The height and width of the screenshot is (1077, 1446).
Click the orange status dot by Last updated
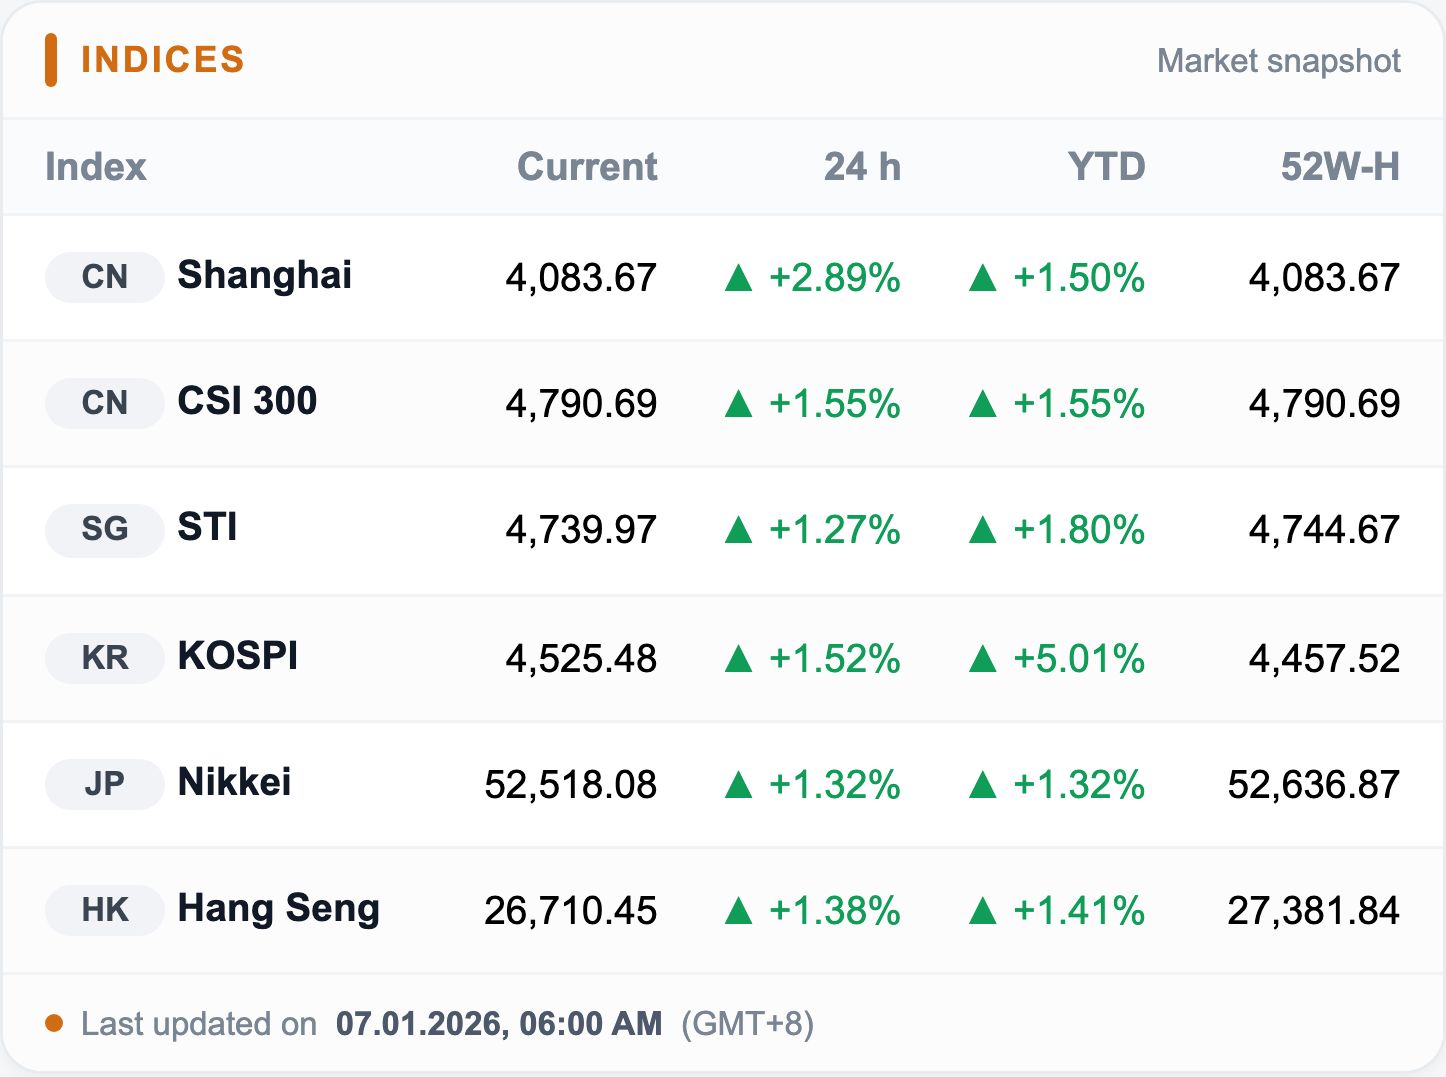coord(54,1023)
